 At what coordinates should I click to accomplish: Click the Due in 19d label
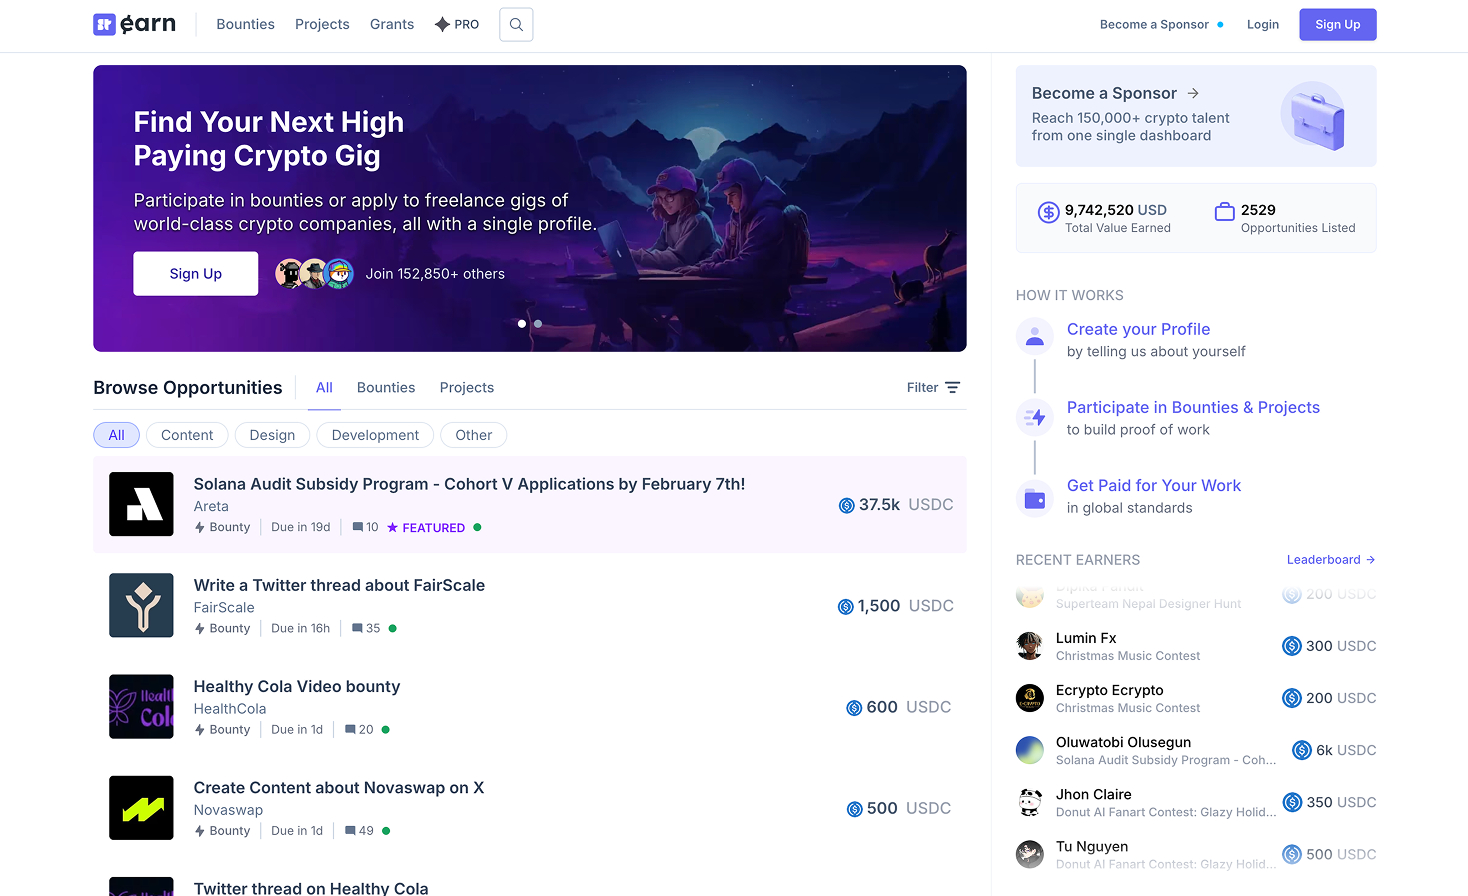pos(301,528)
